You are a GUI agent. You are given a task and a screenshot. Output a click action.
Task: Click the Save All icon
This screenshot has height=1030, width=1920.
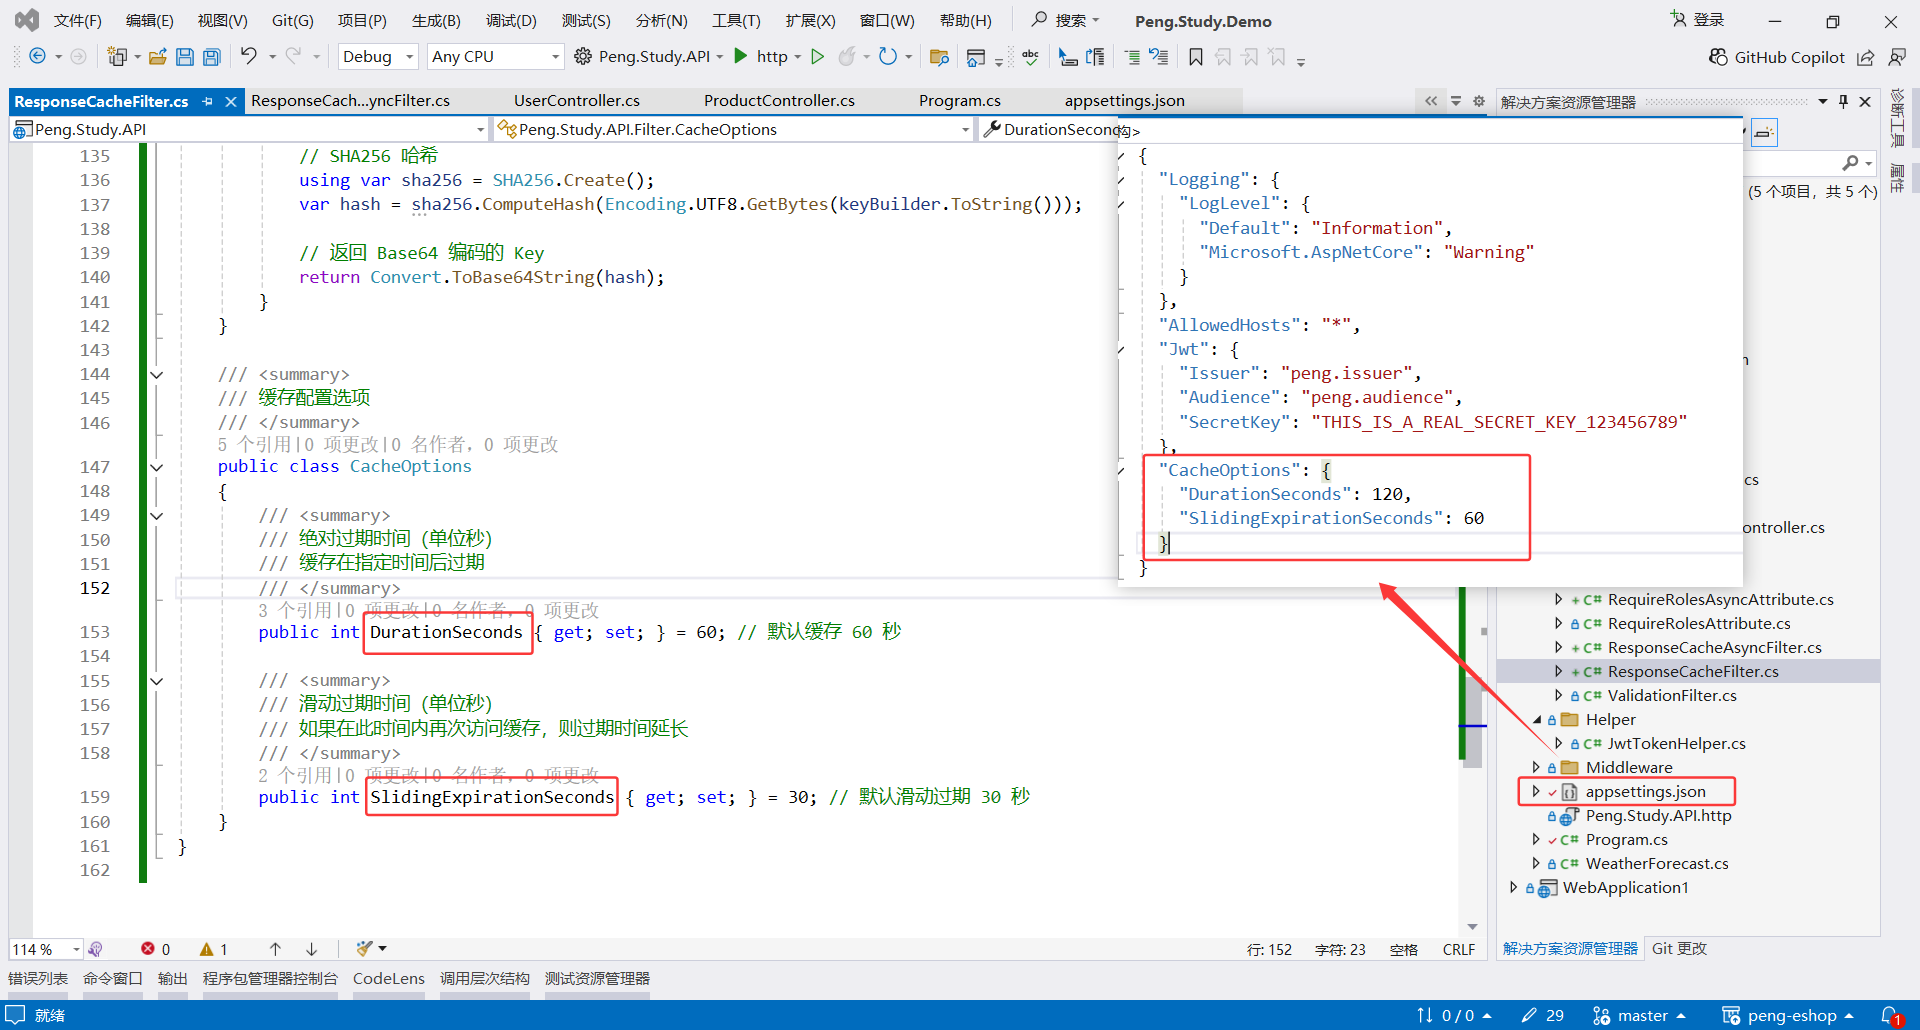(x=211, y=57)
